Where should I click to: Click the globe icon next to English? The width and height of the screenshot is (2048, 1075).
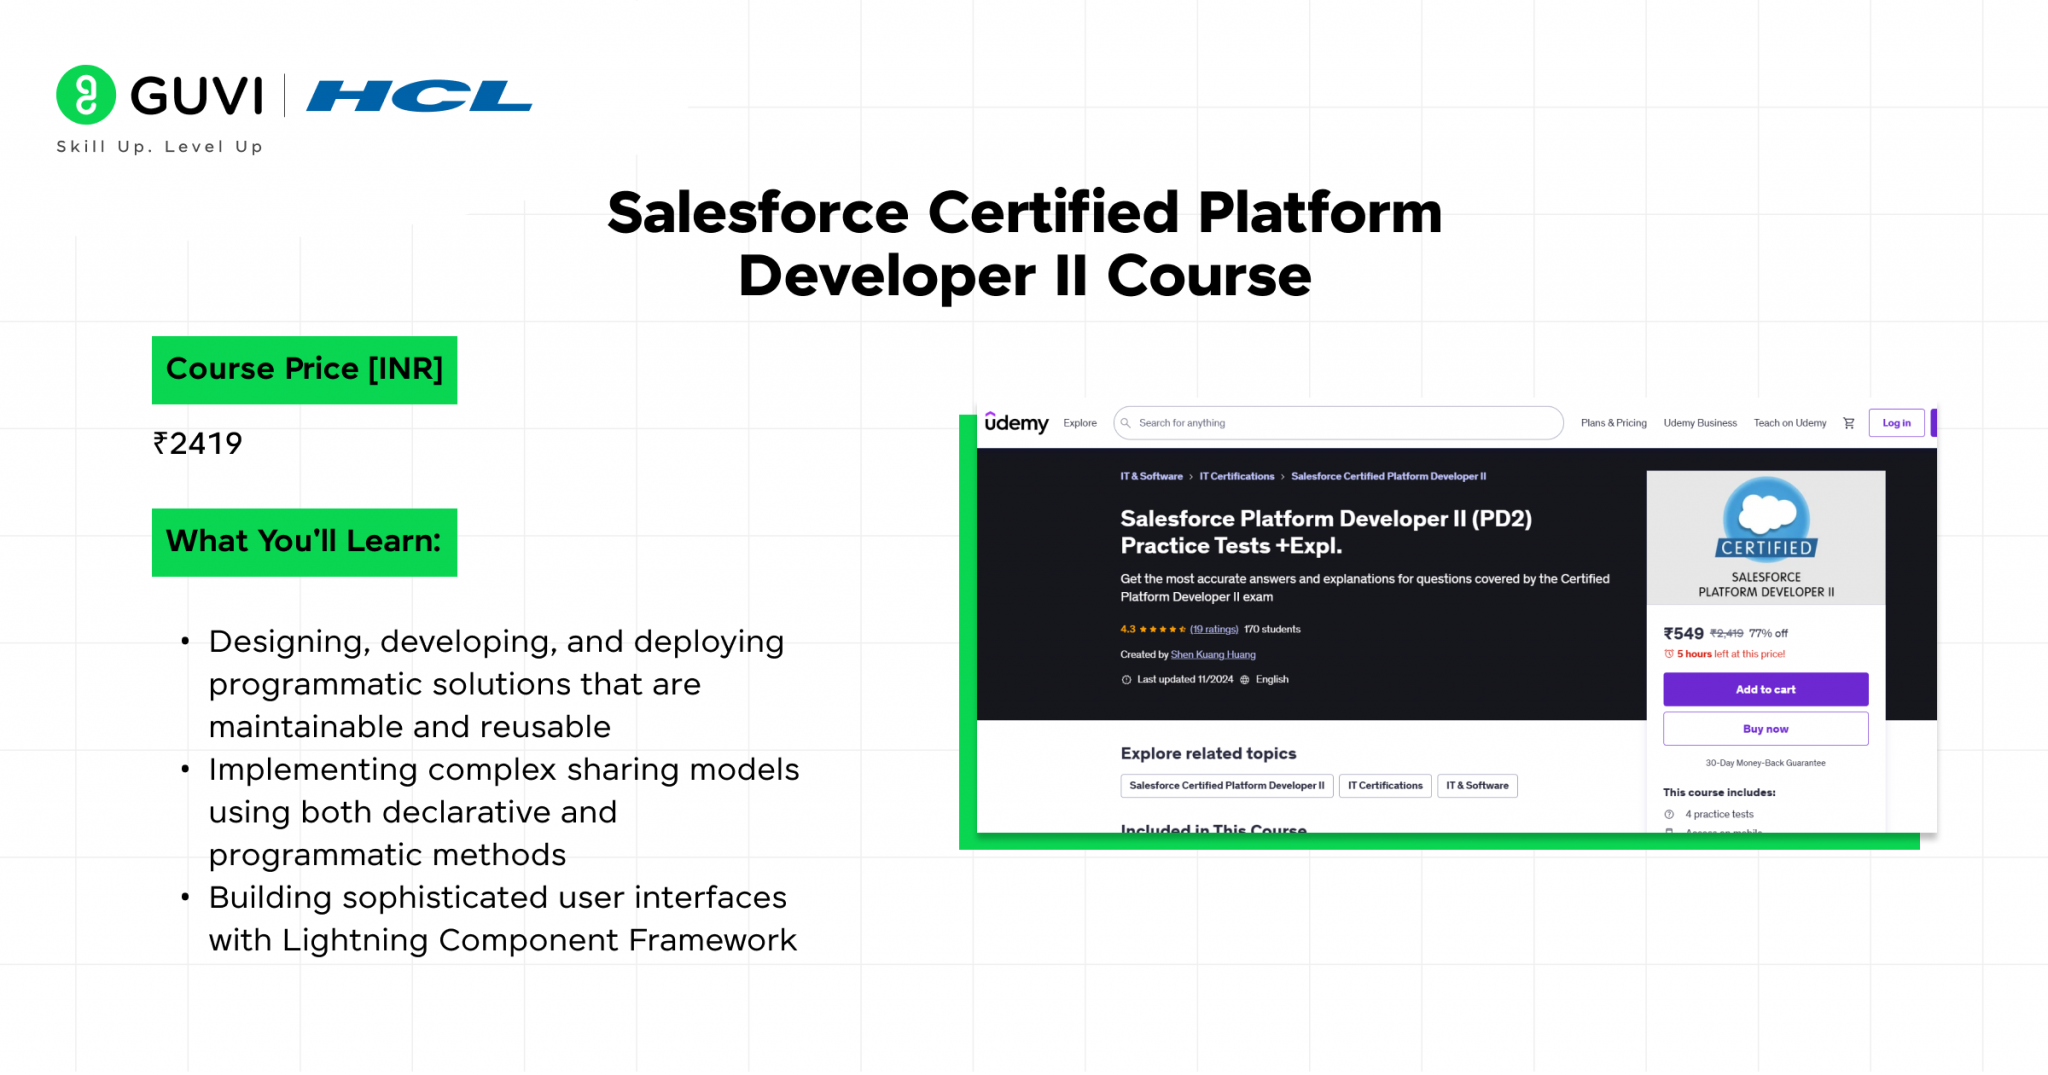click(x=1243, y=679)
